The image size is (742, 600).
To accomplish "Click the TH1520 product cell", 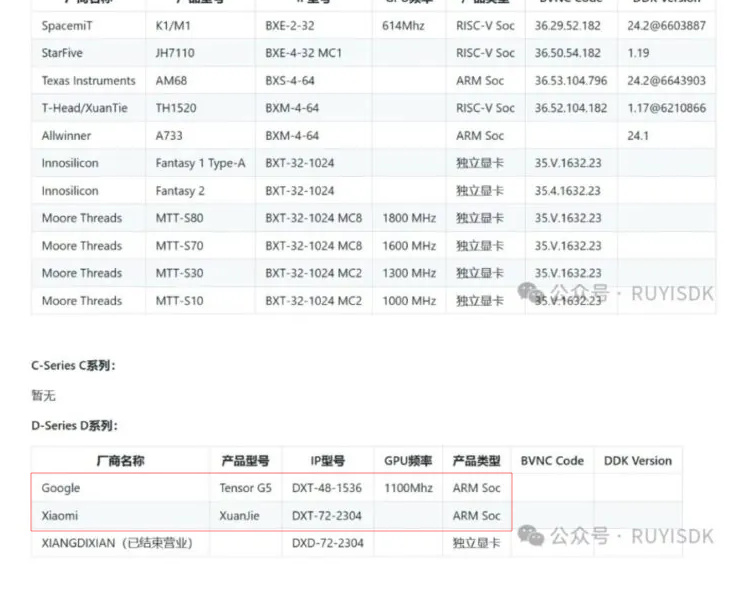I will 176,108.
